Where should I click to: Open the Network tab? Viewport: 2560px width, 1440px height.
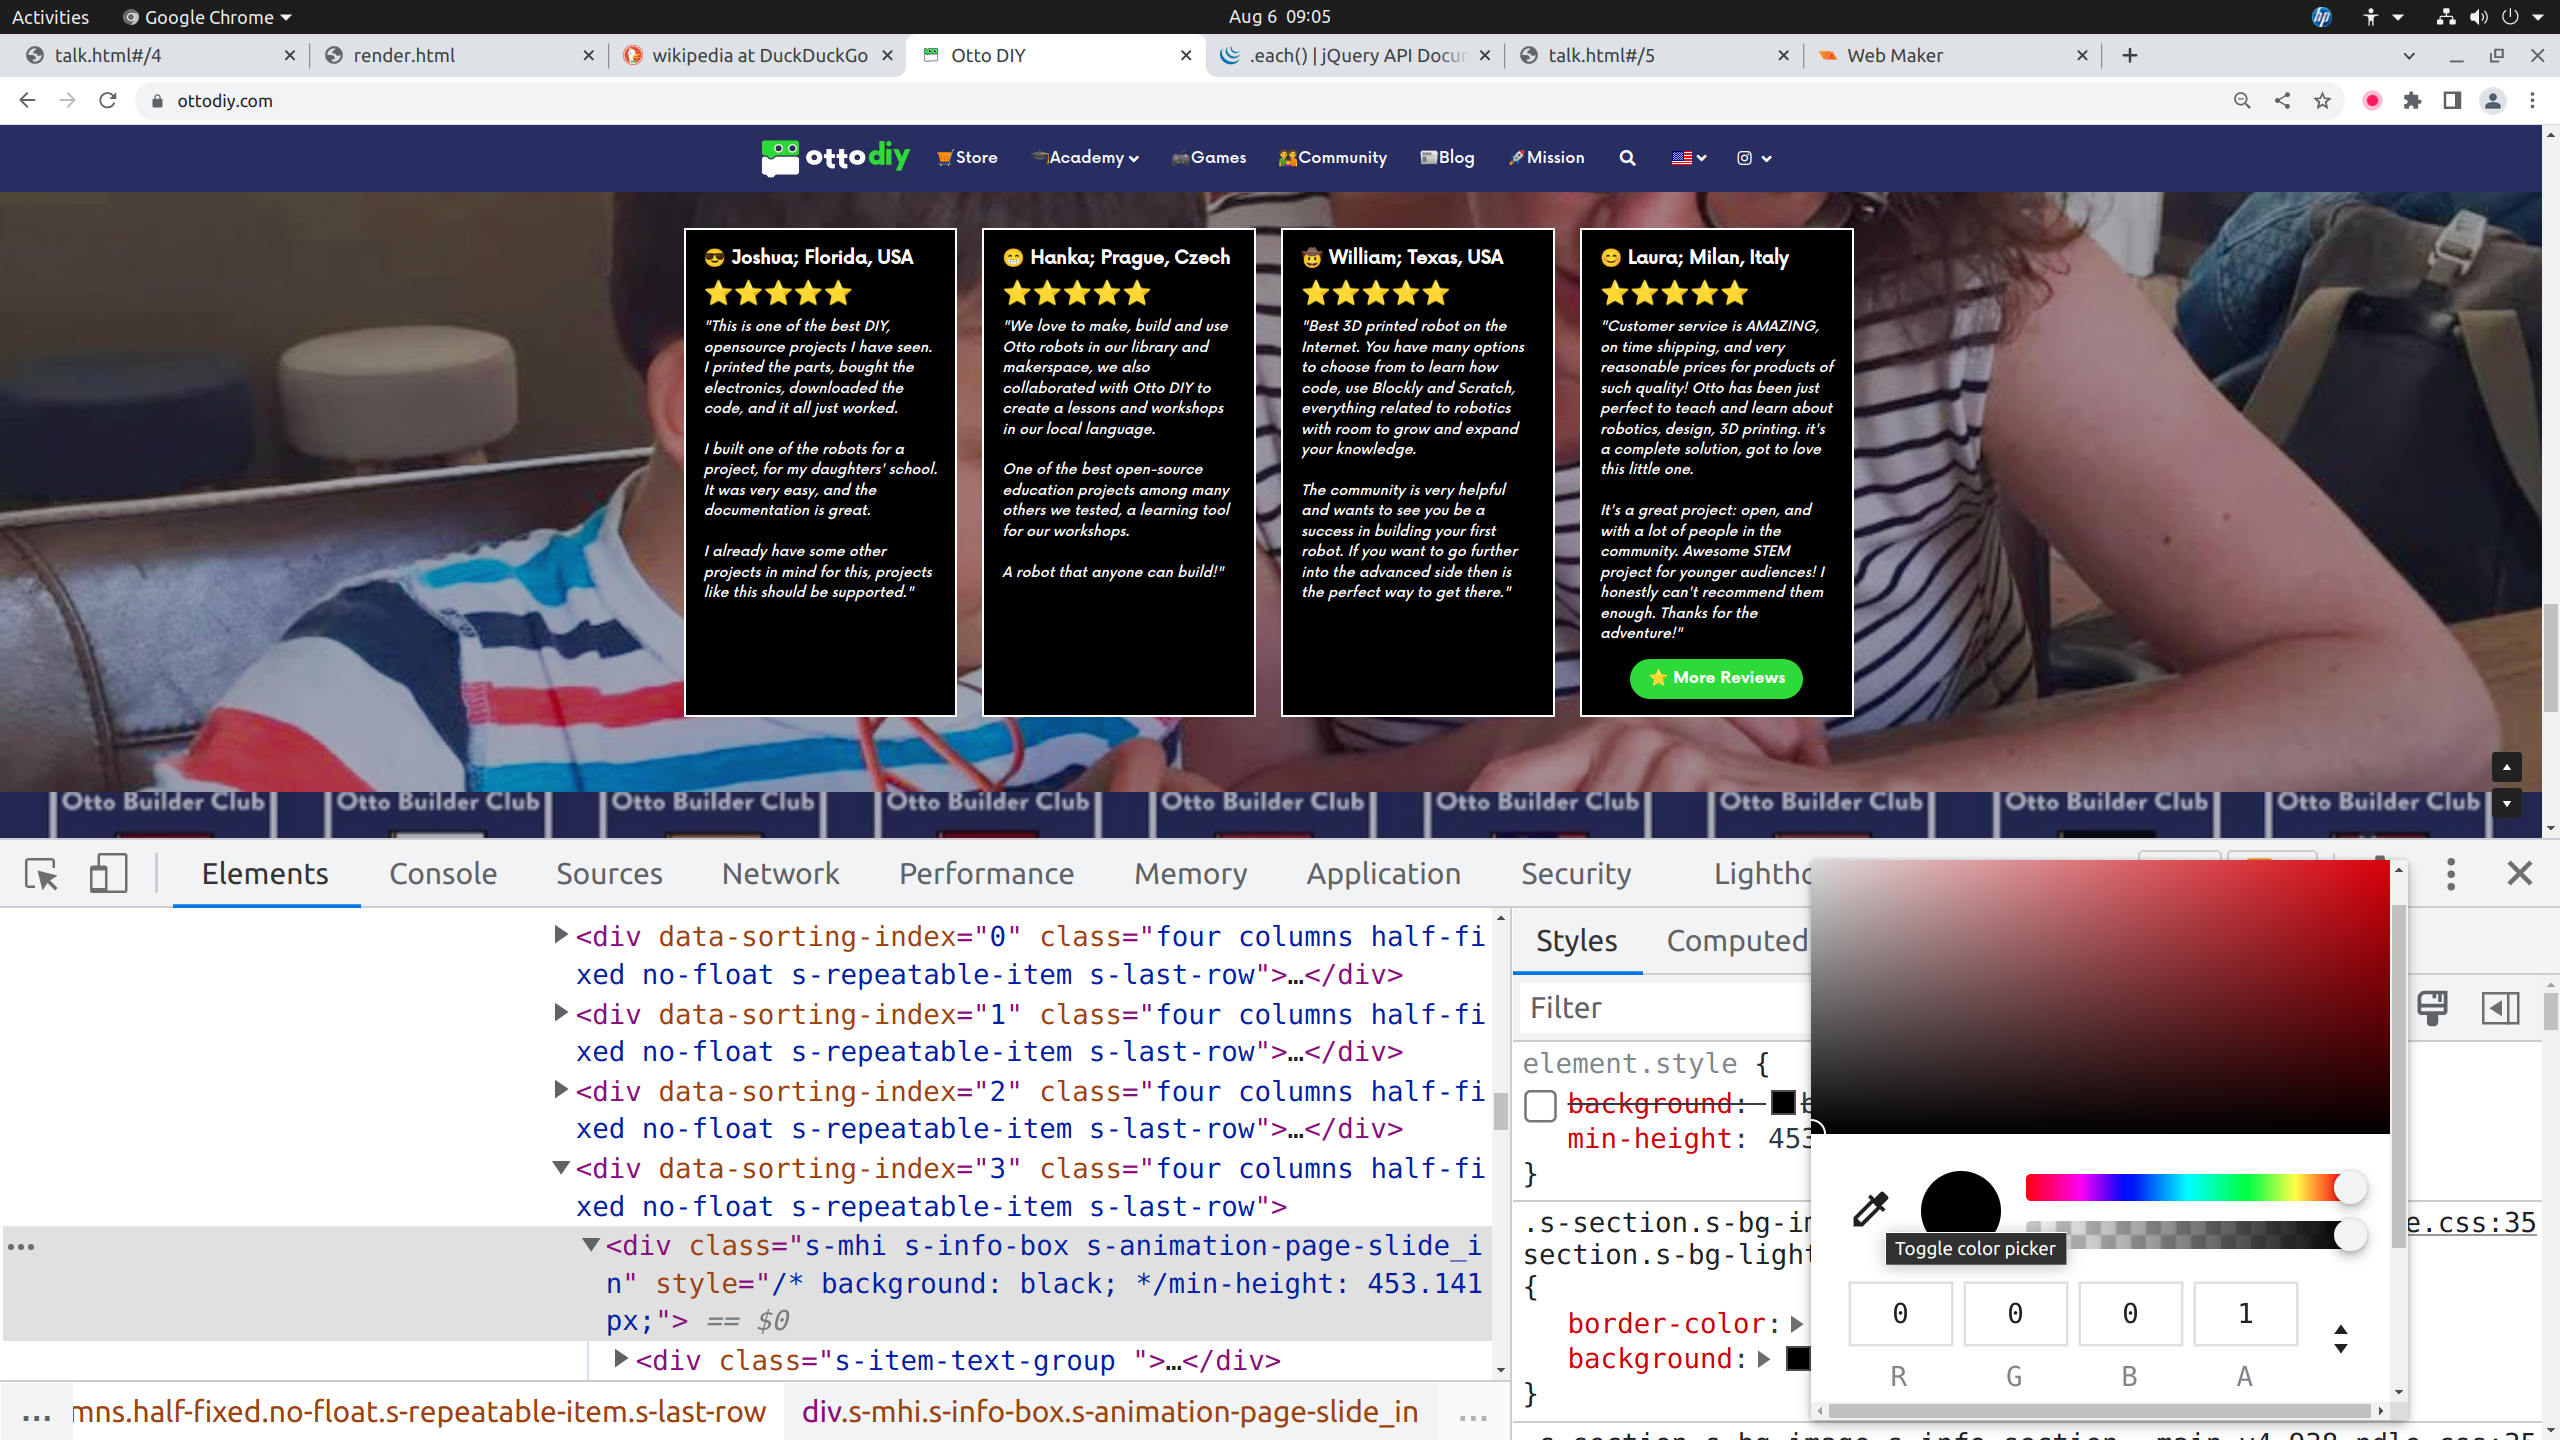tap(780, 874)
